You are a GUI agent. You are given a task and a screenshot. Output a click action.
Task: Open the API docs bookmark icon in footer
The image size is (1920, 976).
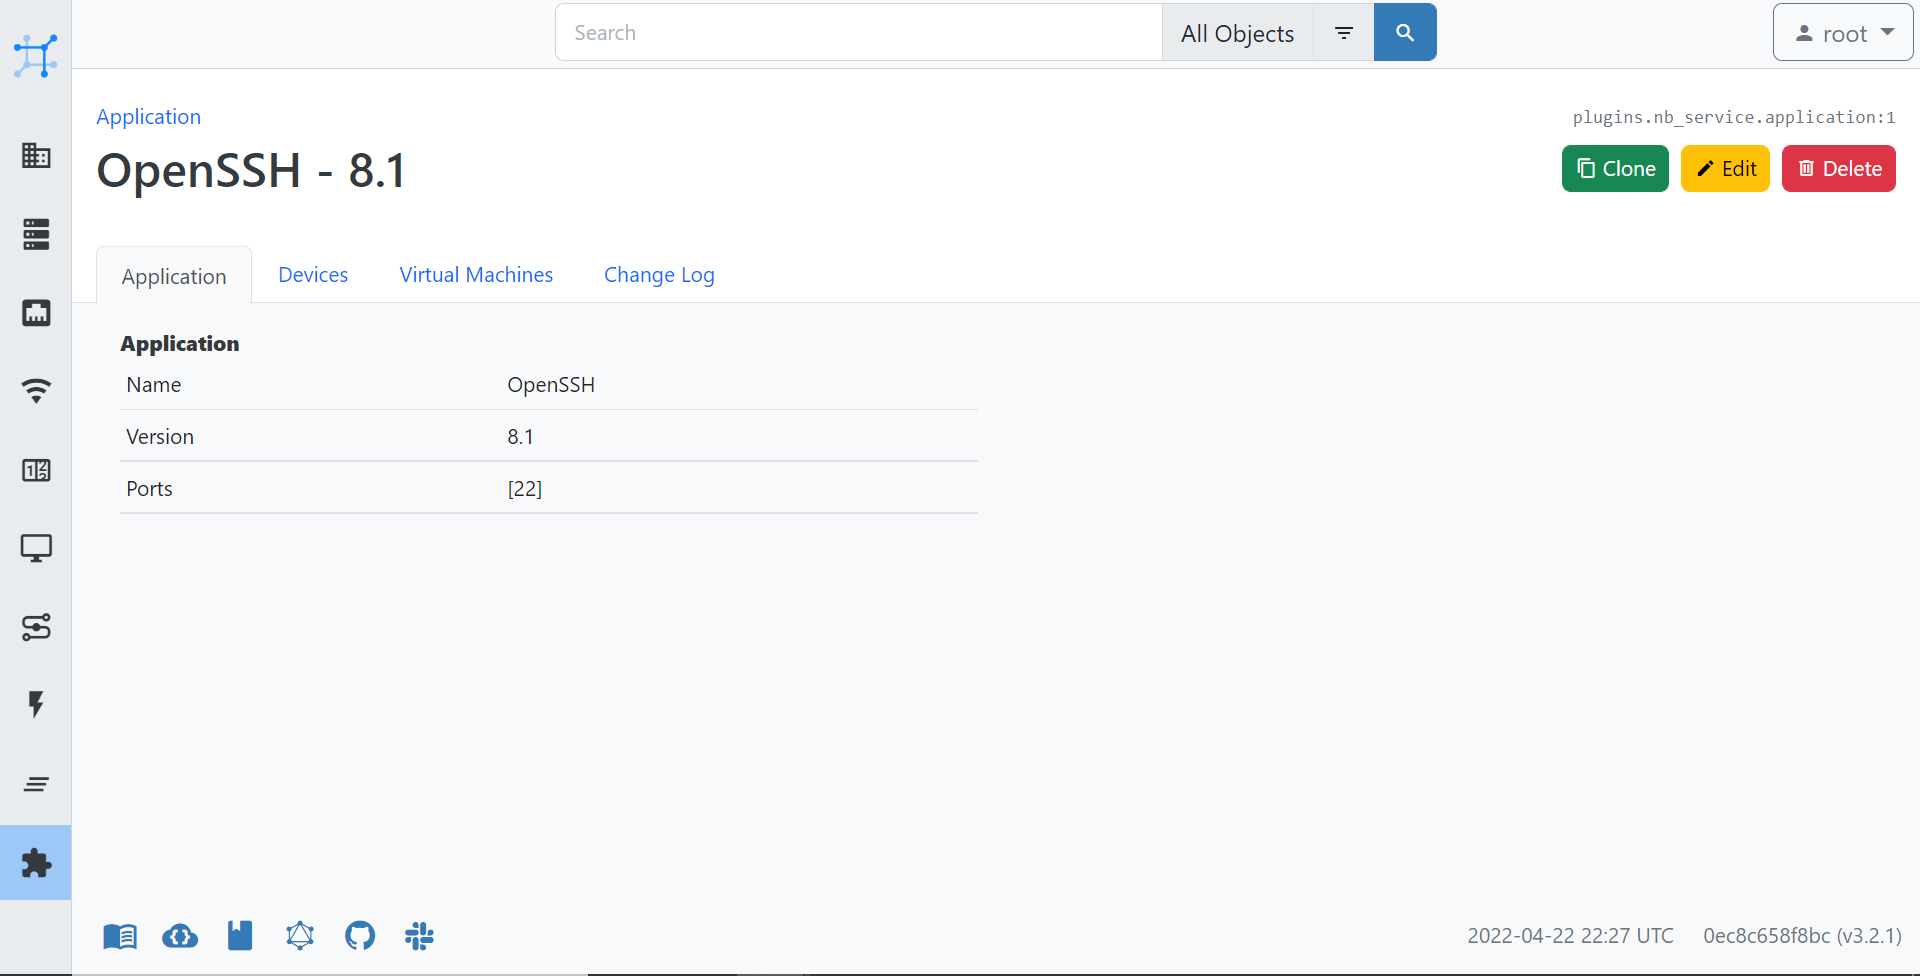pyautogui.click(x=240, y=936)
